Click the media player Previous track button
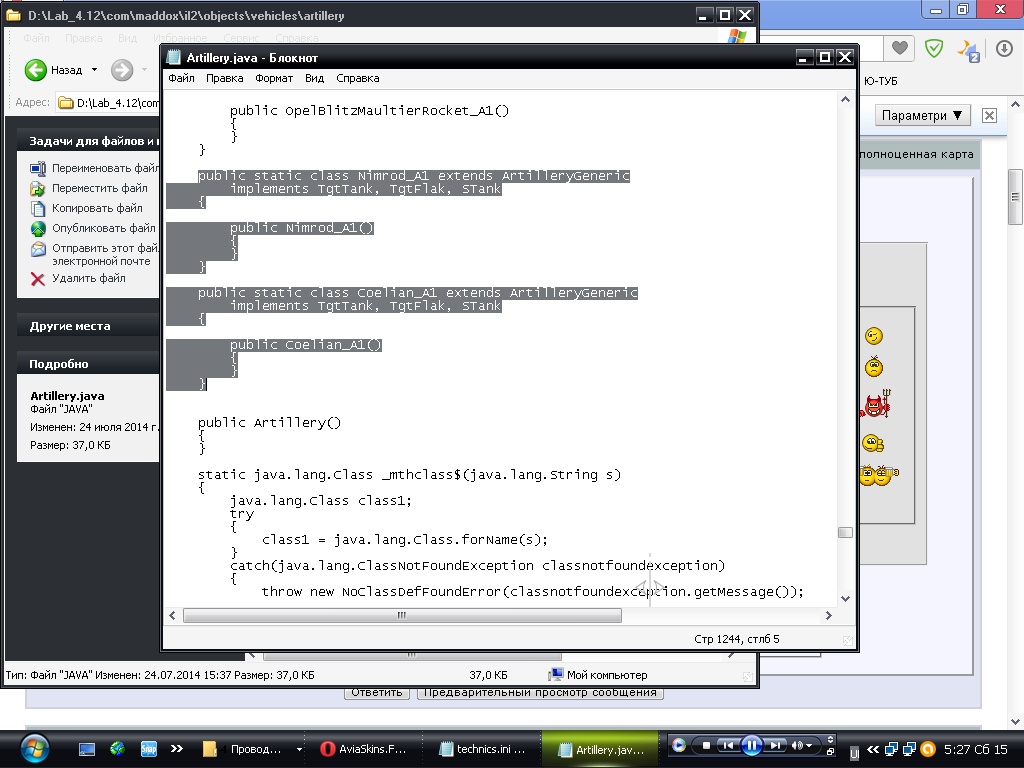The width and height of the screenshot is (1024, 768). (728, 745)
